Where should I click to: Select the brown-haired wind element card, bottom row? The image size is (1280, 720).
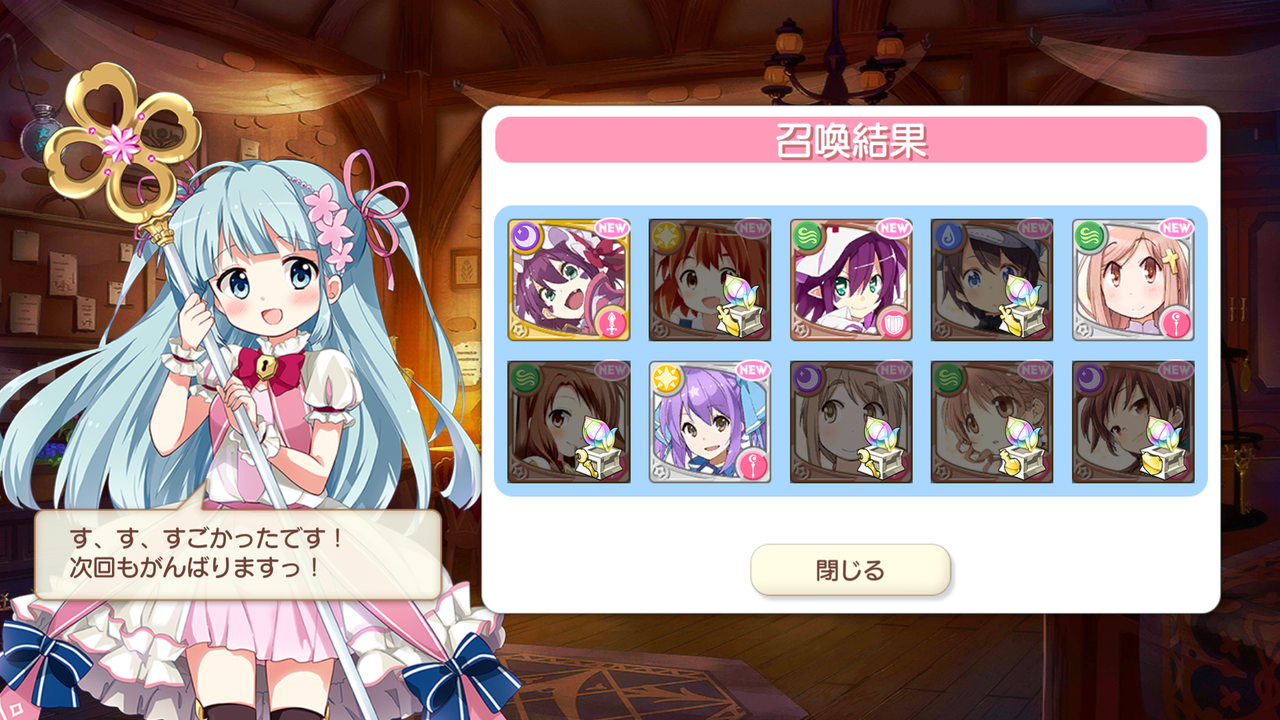pos(568,422)
